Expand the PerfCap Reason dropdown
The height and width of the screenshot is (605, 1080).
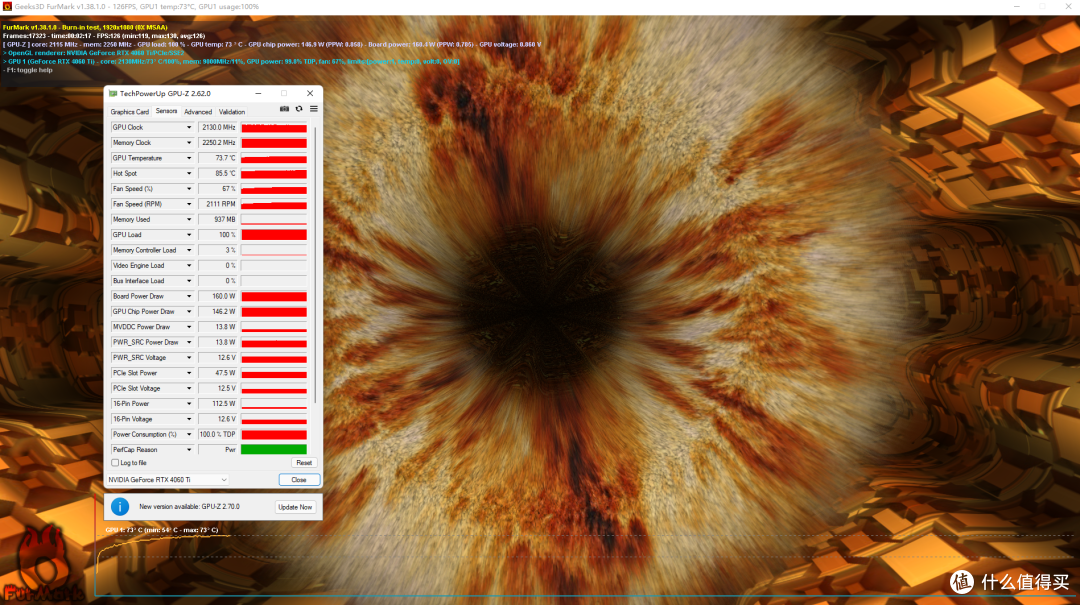point(189,450)
